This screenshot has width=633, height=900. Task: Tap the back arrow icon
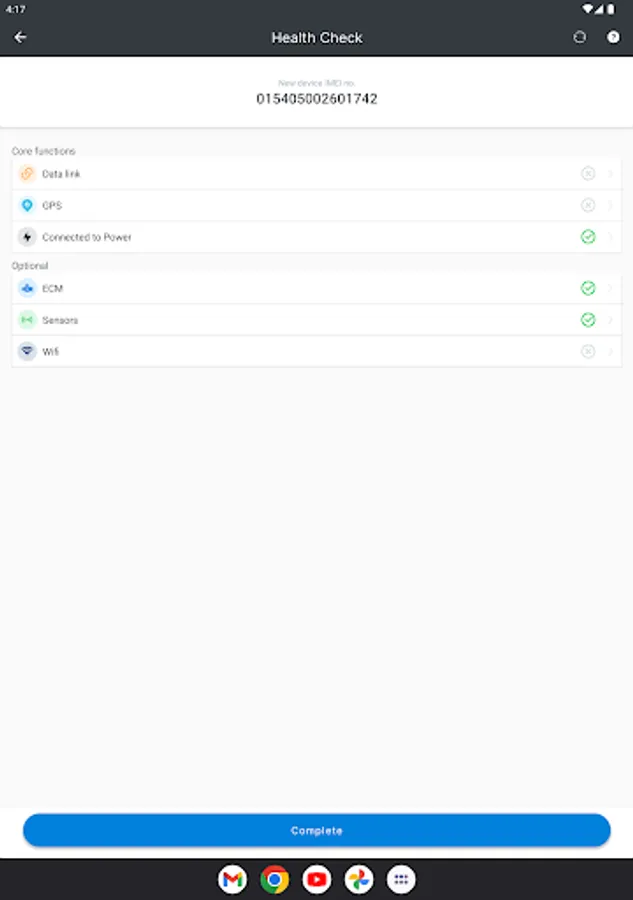[20, 37]
